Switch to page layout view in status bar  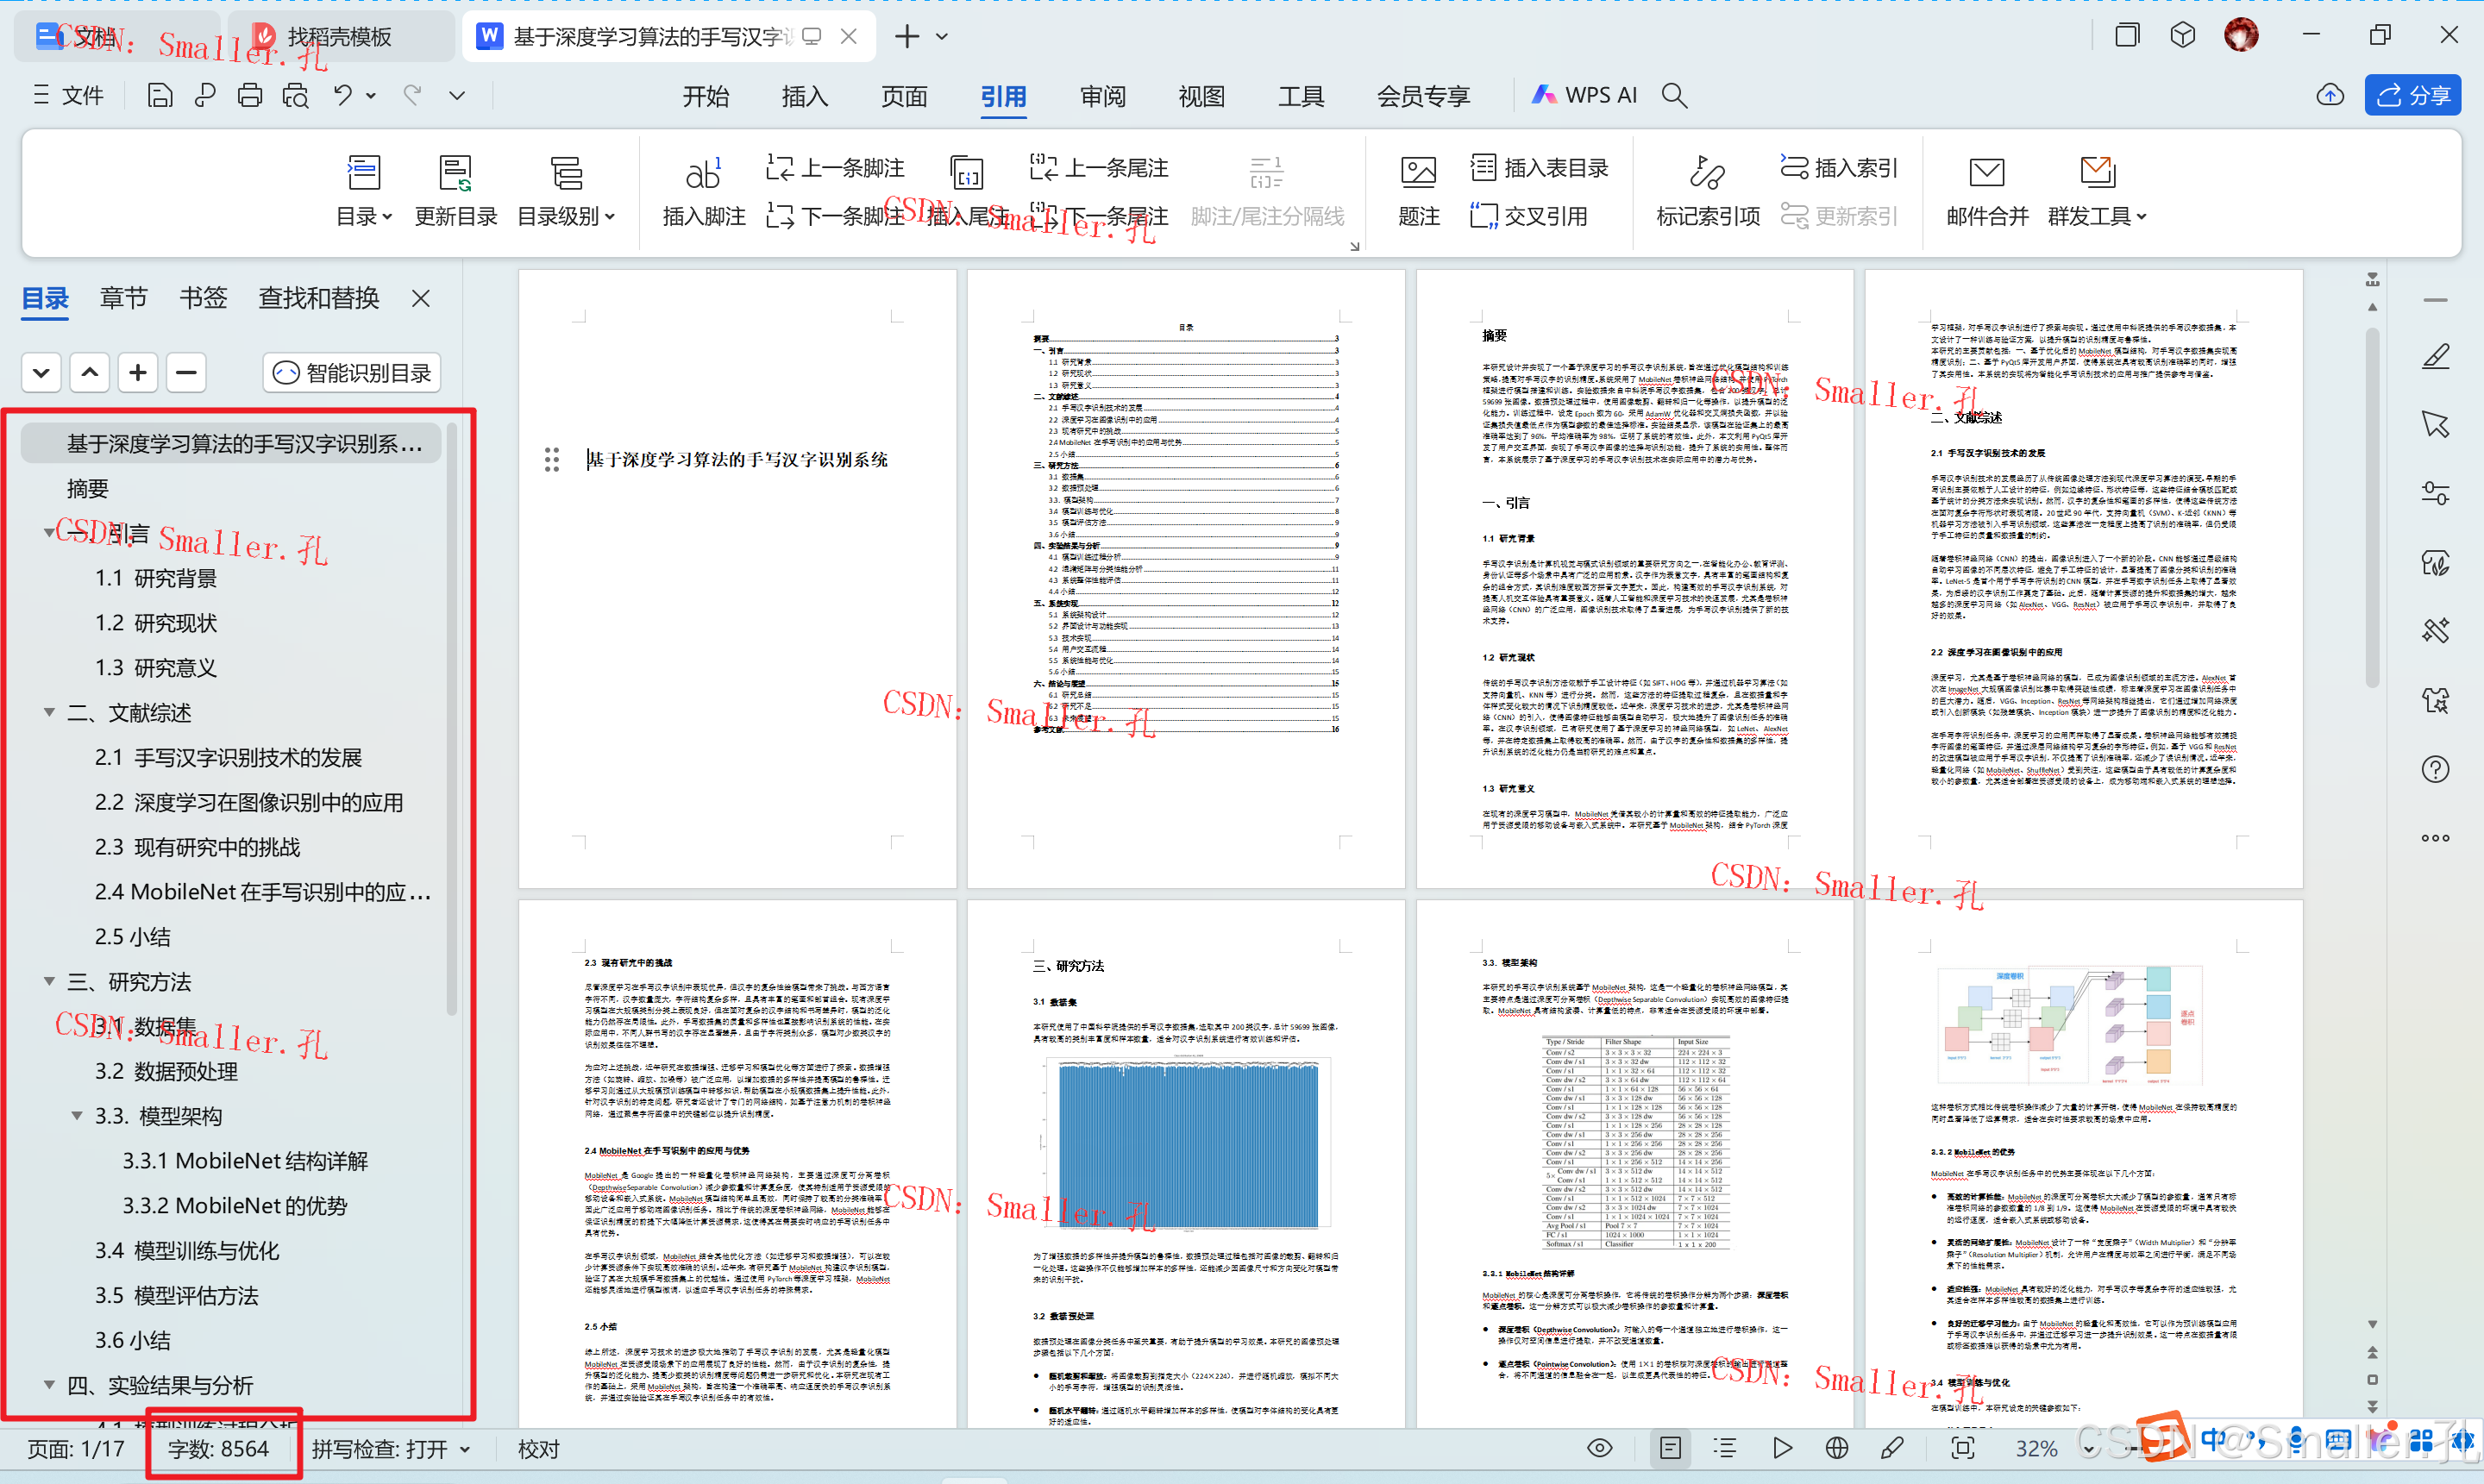click(1670, 1448)
